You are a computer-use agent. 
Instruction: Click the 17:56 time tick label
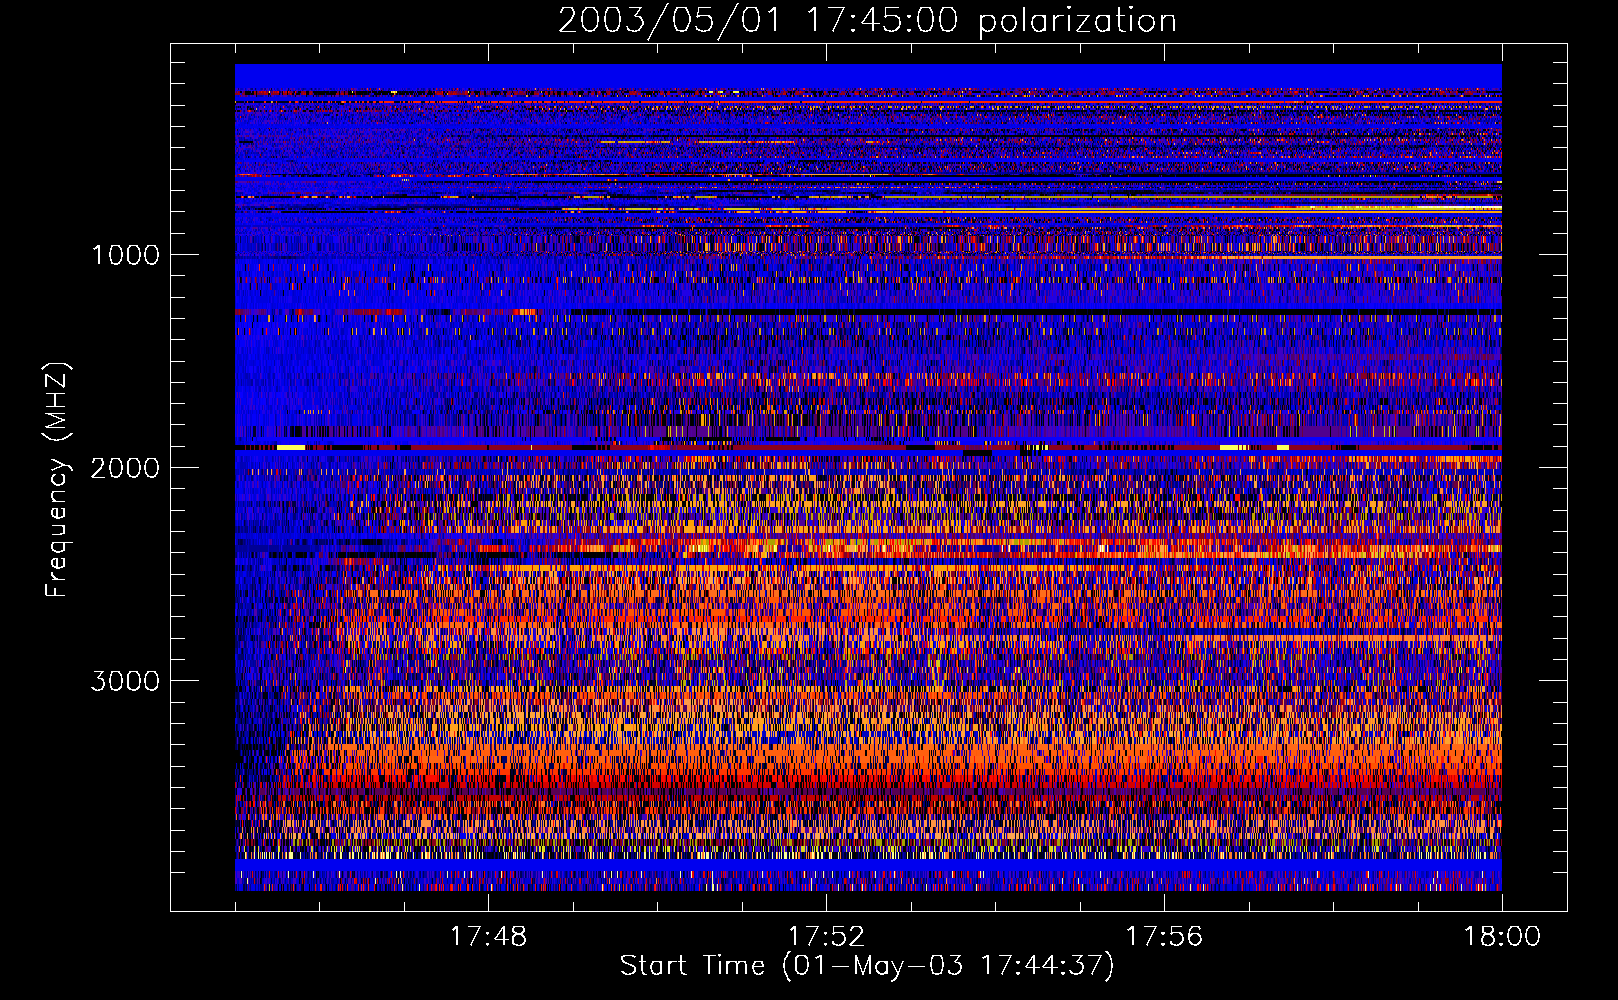1164,937
